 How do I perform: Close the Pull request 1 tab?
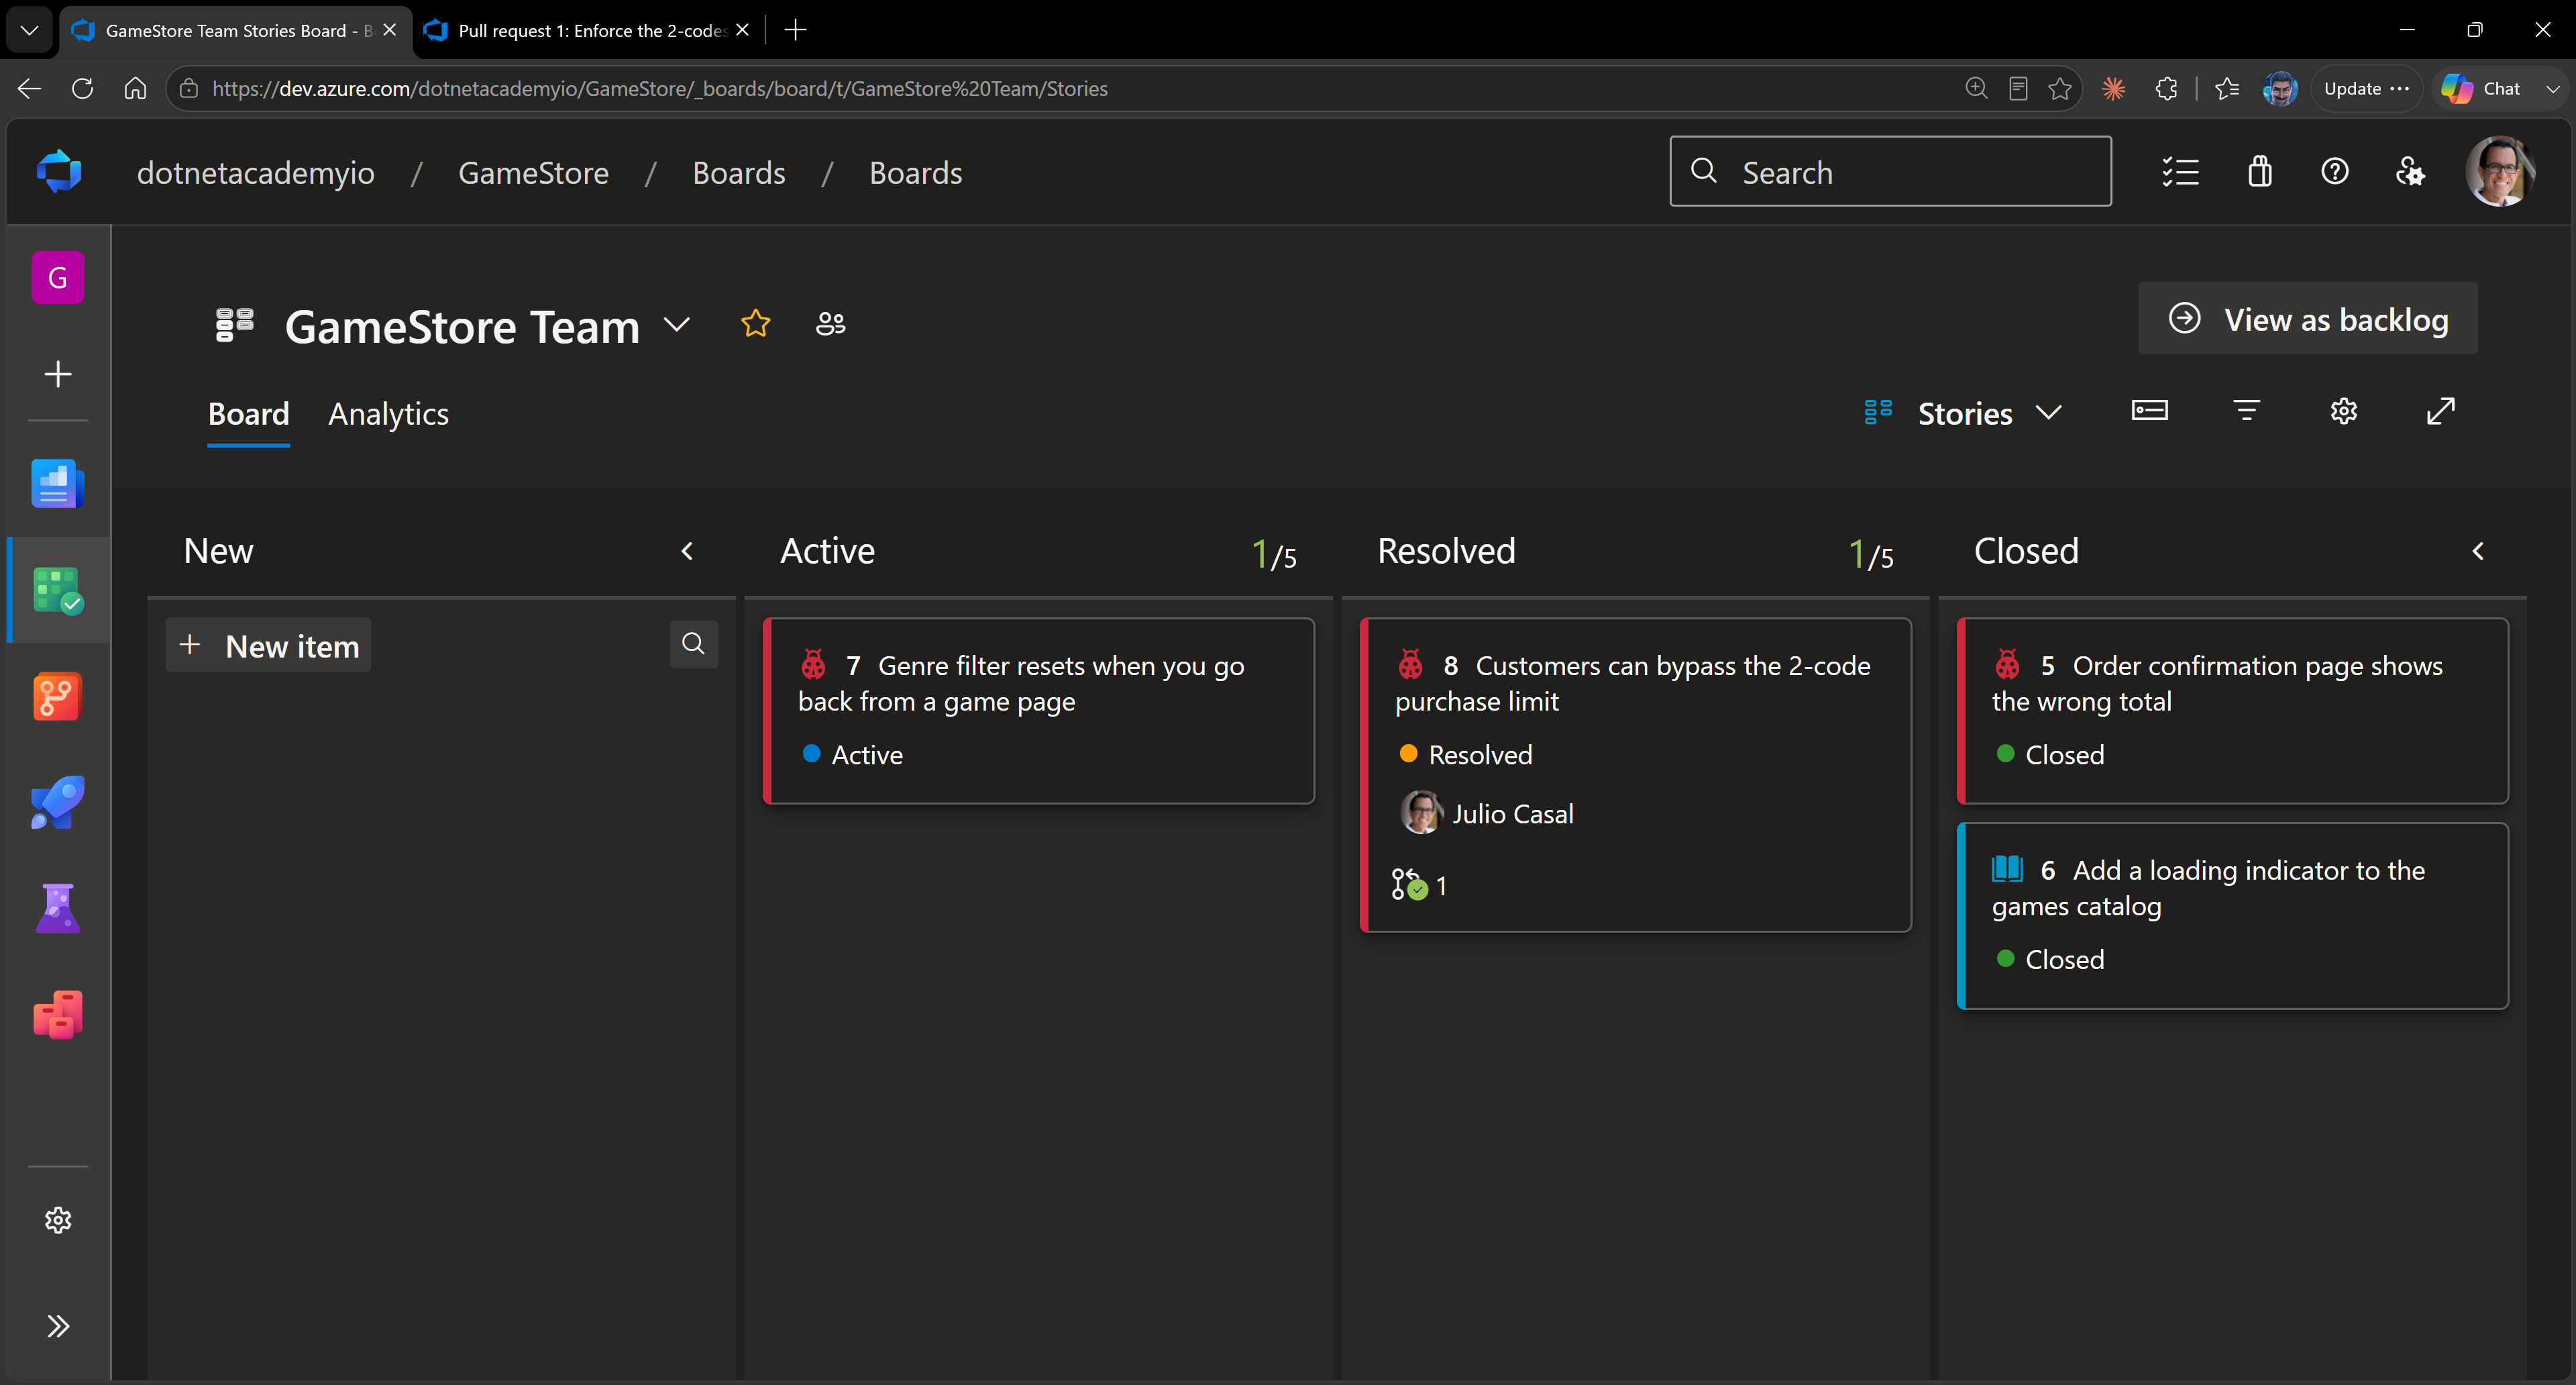(x=742, y=30)
